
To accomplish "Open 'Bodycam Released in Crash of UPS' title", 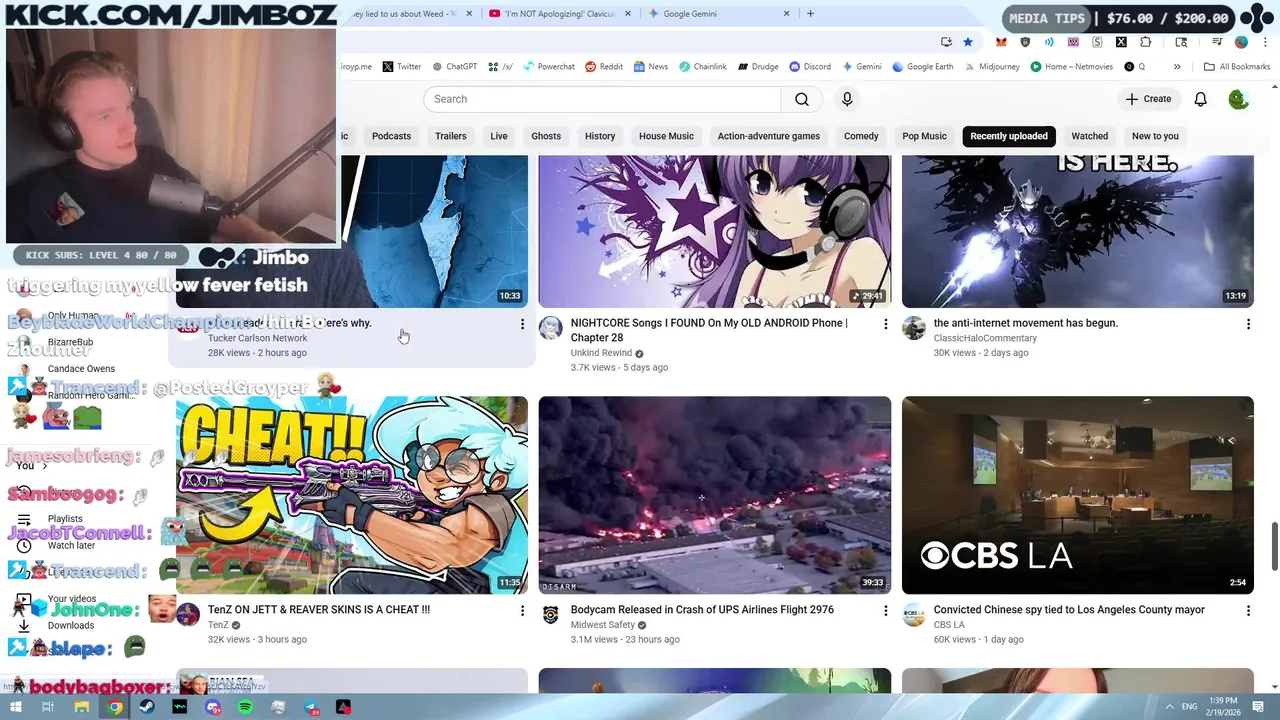I will point(702,609).
